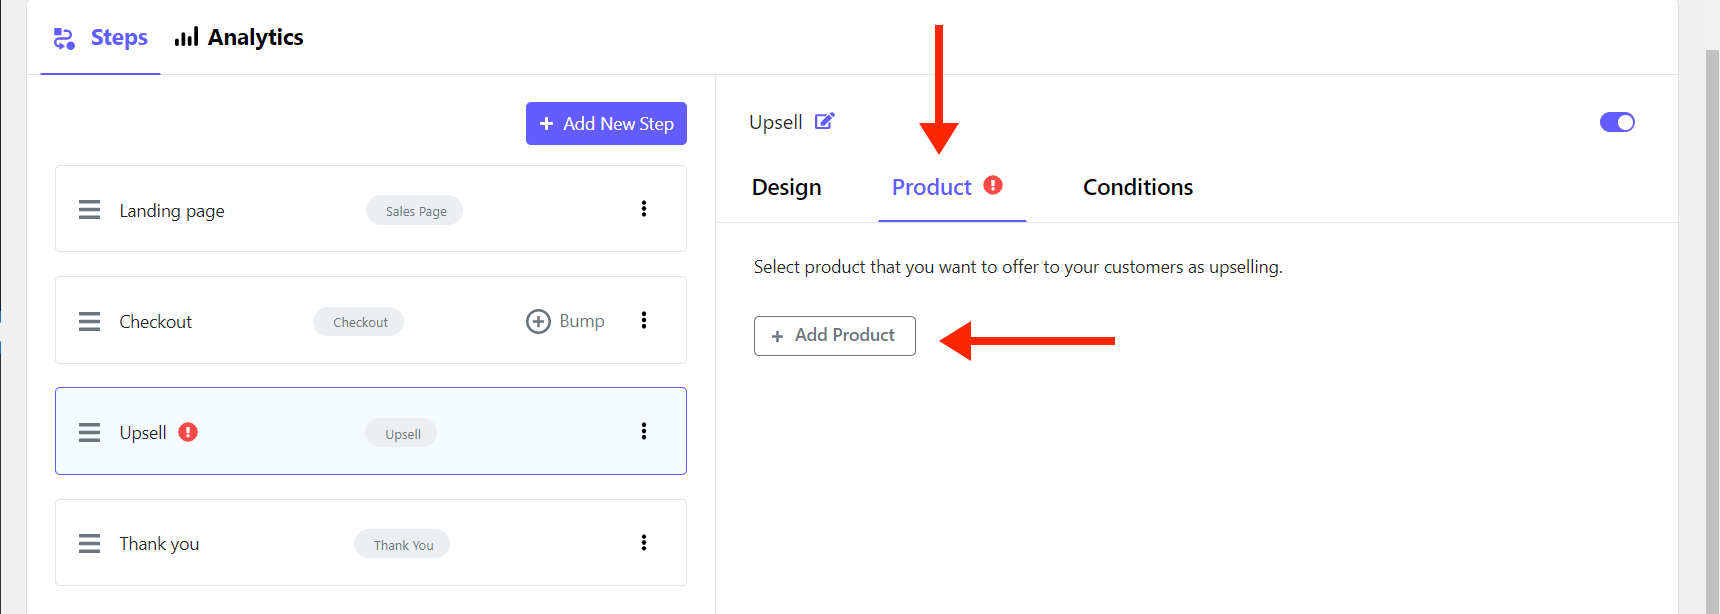Viewport: 1720px width, 614px height.
Task: Open the three-dot menu for Upsell step
Action: point(644,431)
